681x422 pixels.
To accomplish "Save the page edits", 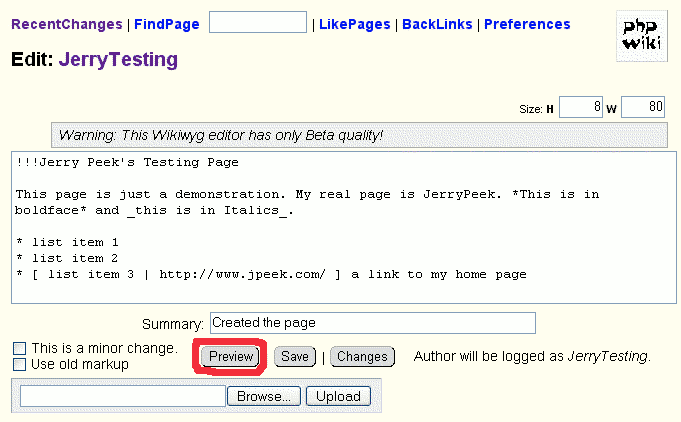I will click(x=294, y=357).
